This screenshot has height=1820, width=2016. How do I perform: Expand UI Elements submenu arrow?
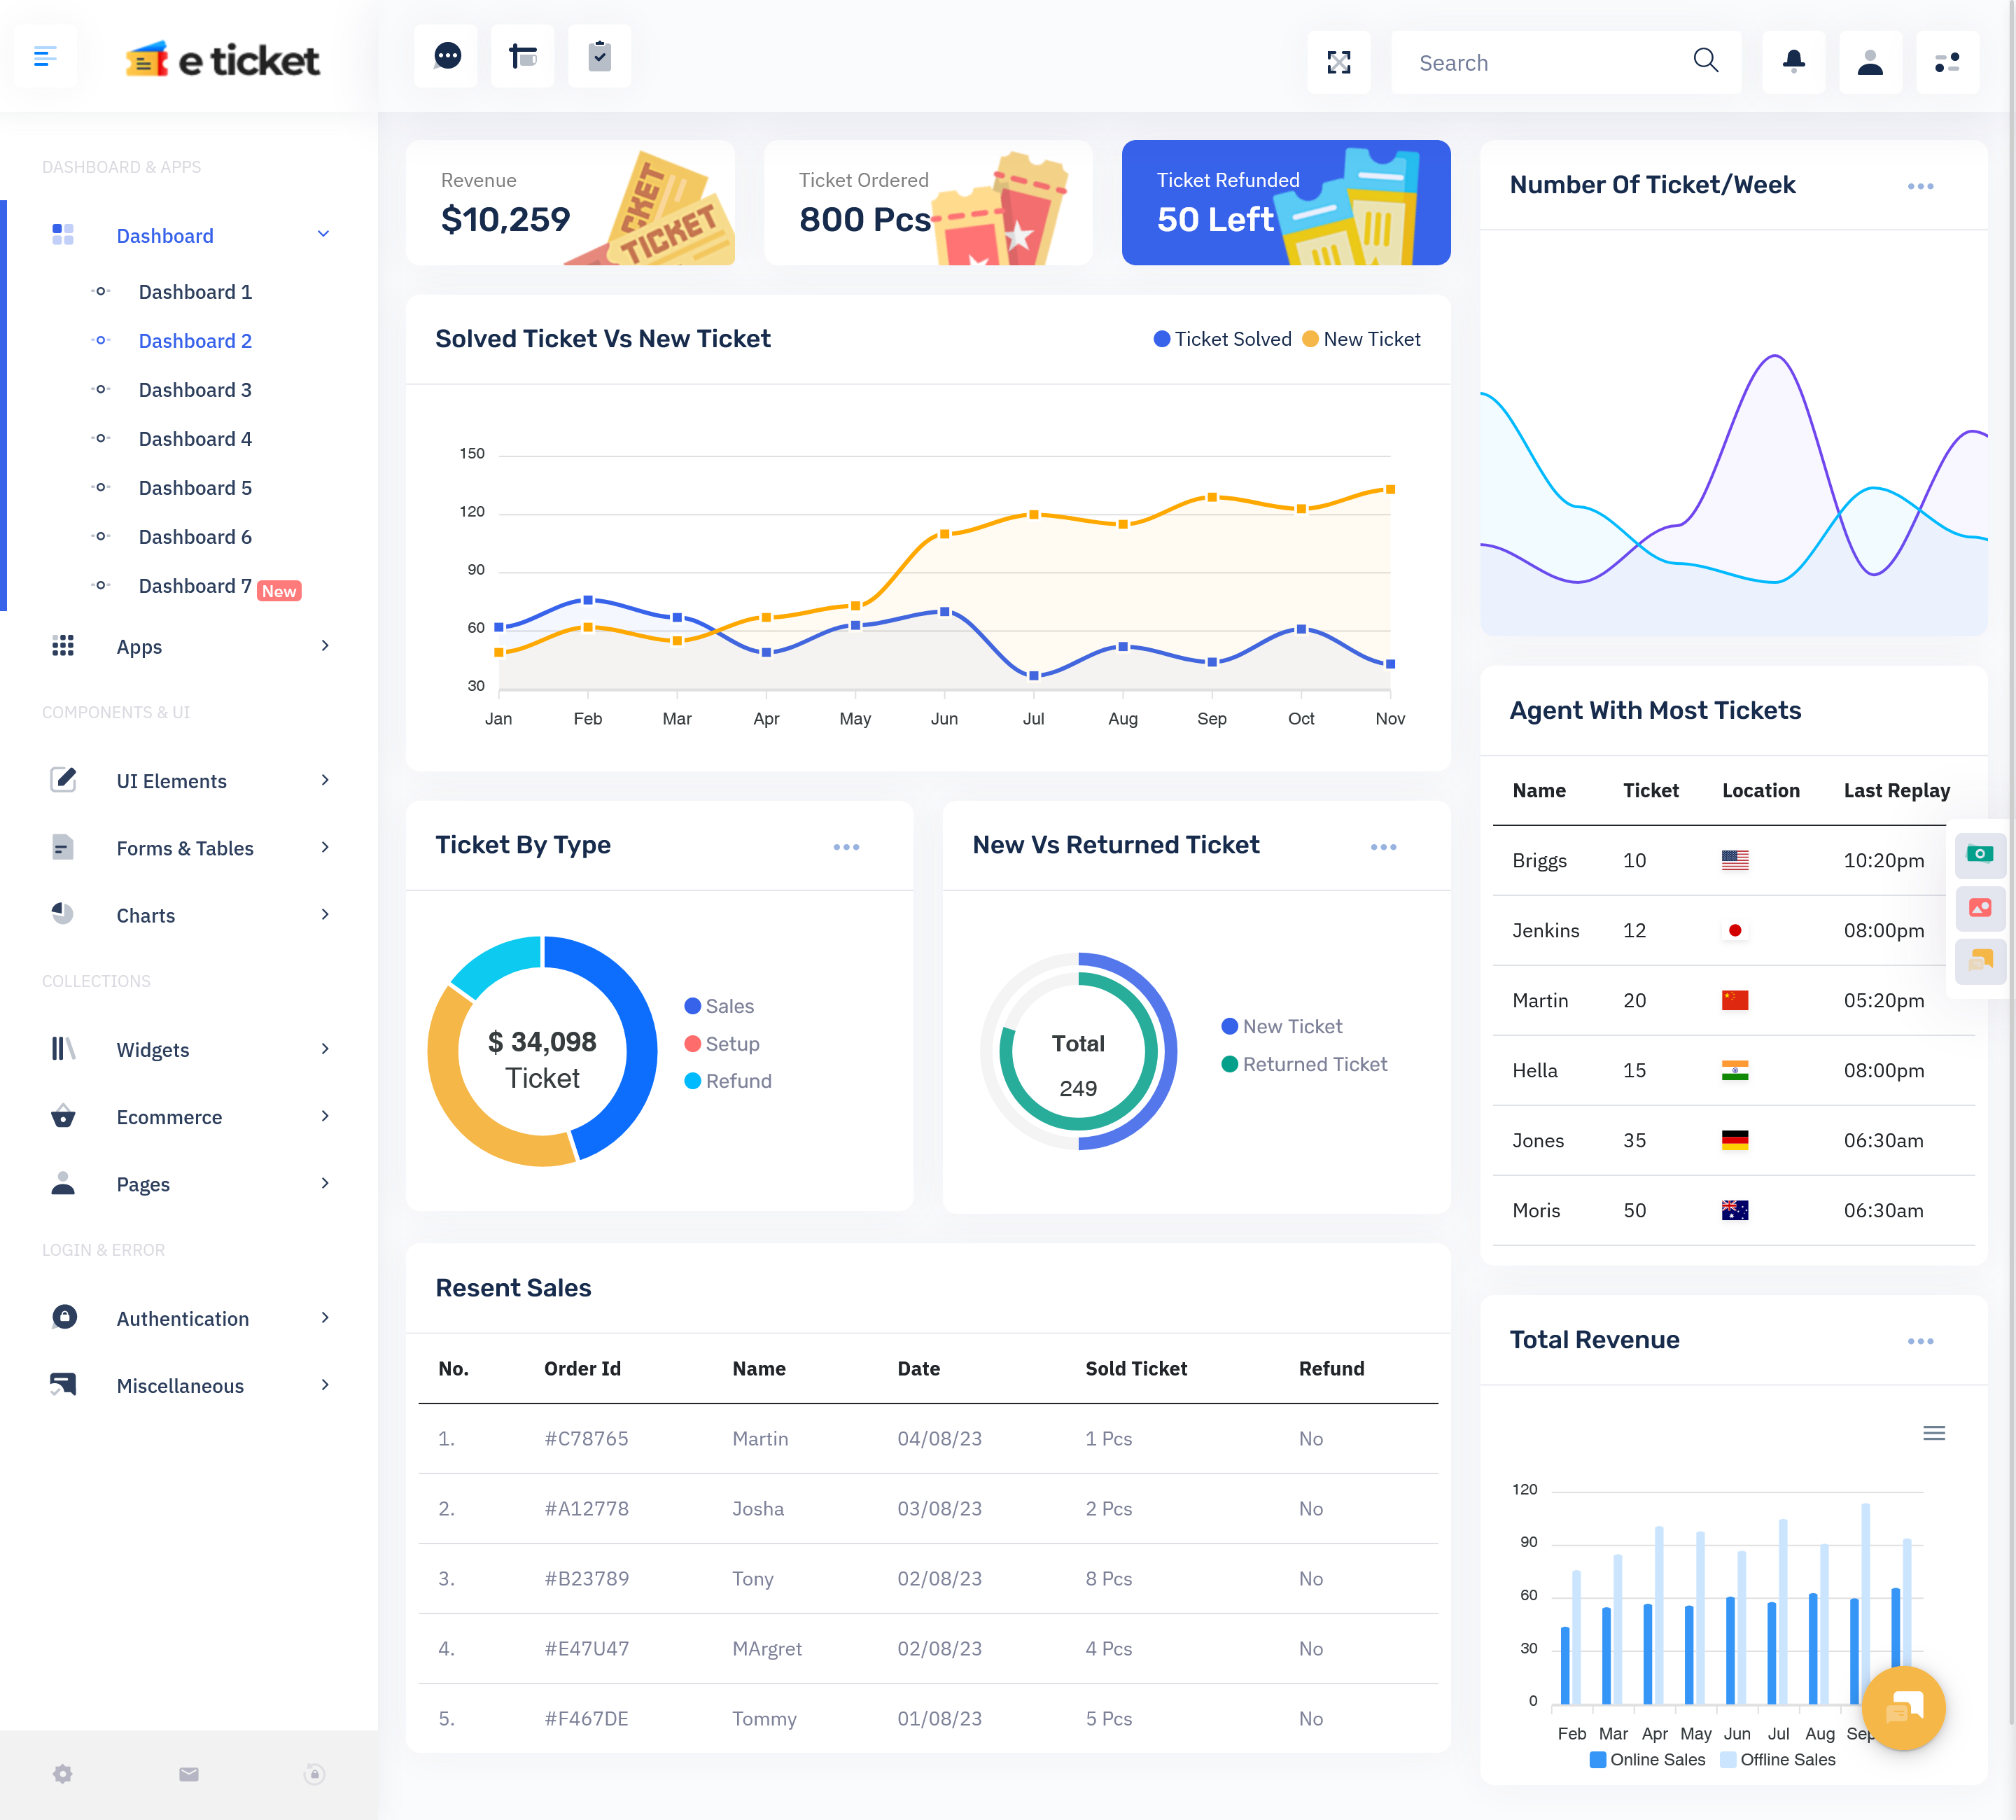click(x=325, y=780)
